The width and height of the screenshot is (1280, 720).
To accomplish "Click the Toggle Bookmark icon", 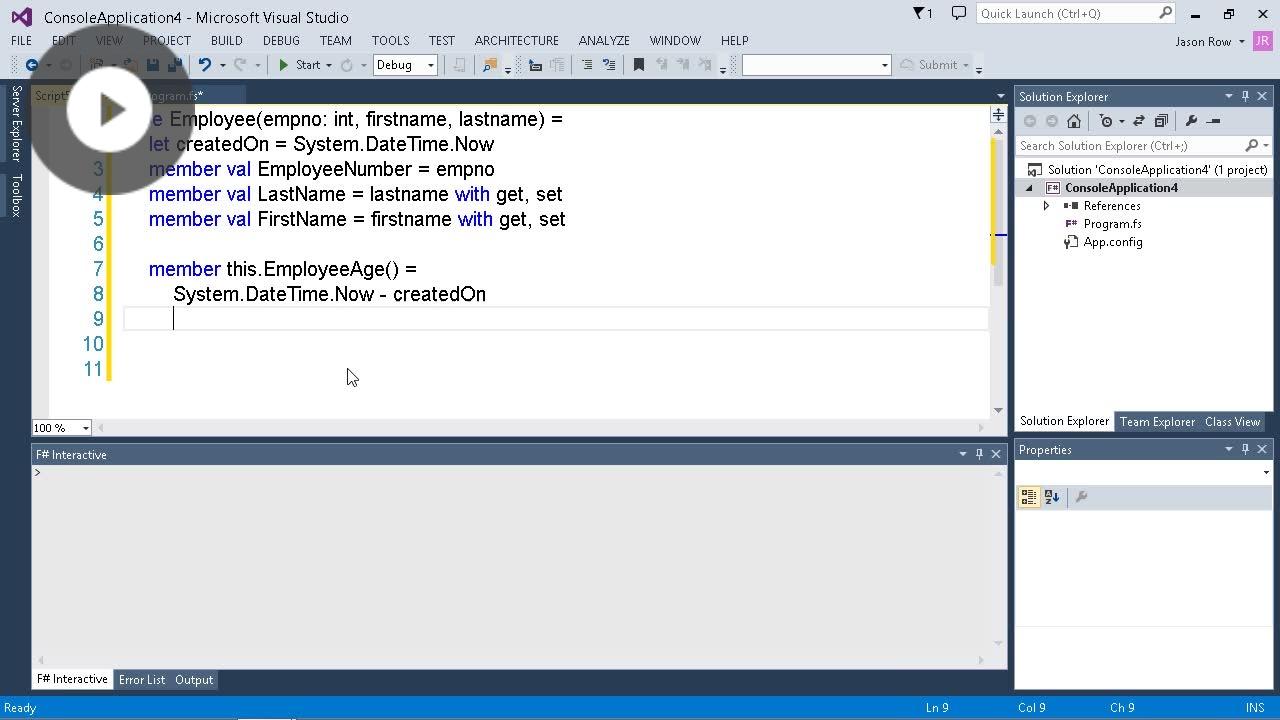I will pos(639,64).
